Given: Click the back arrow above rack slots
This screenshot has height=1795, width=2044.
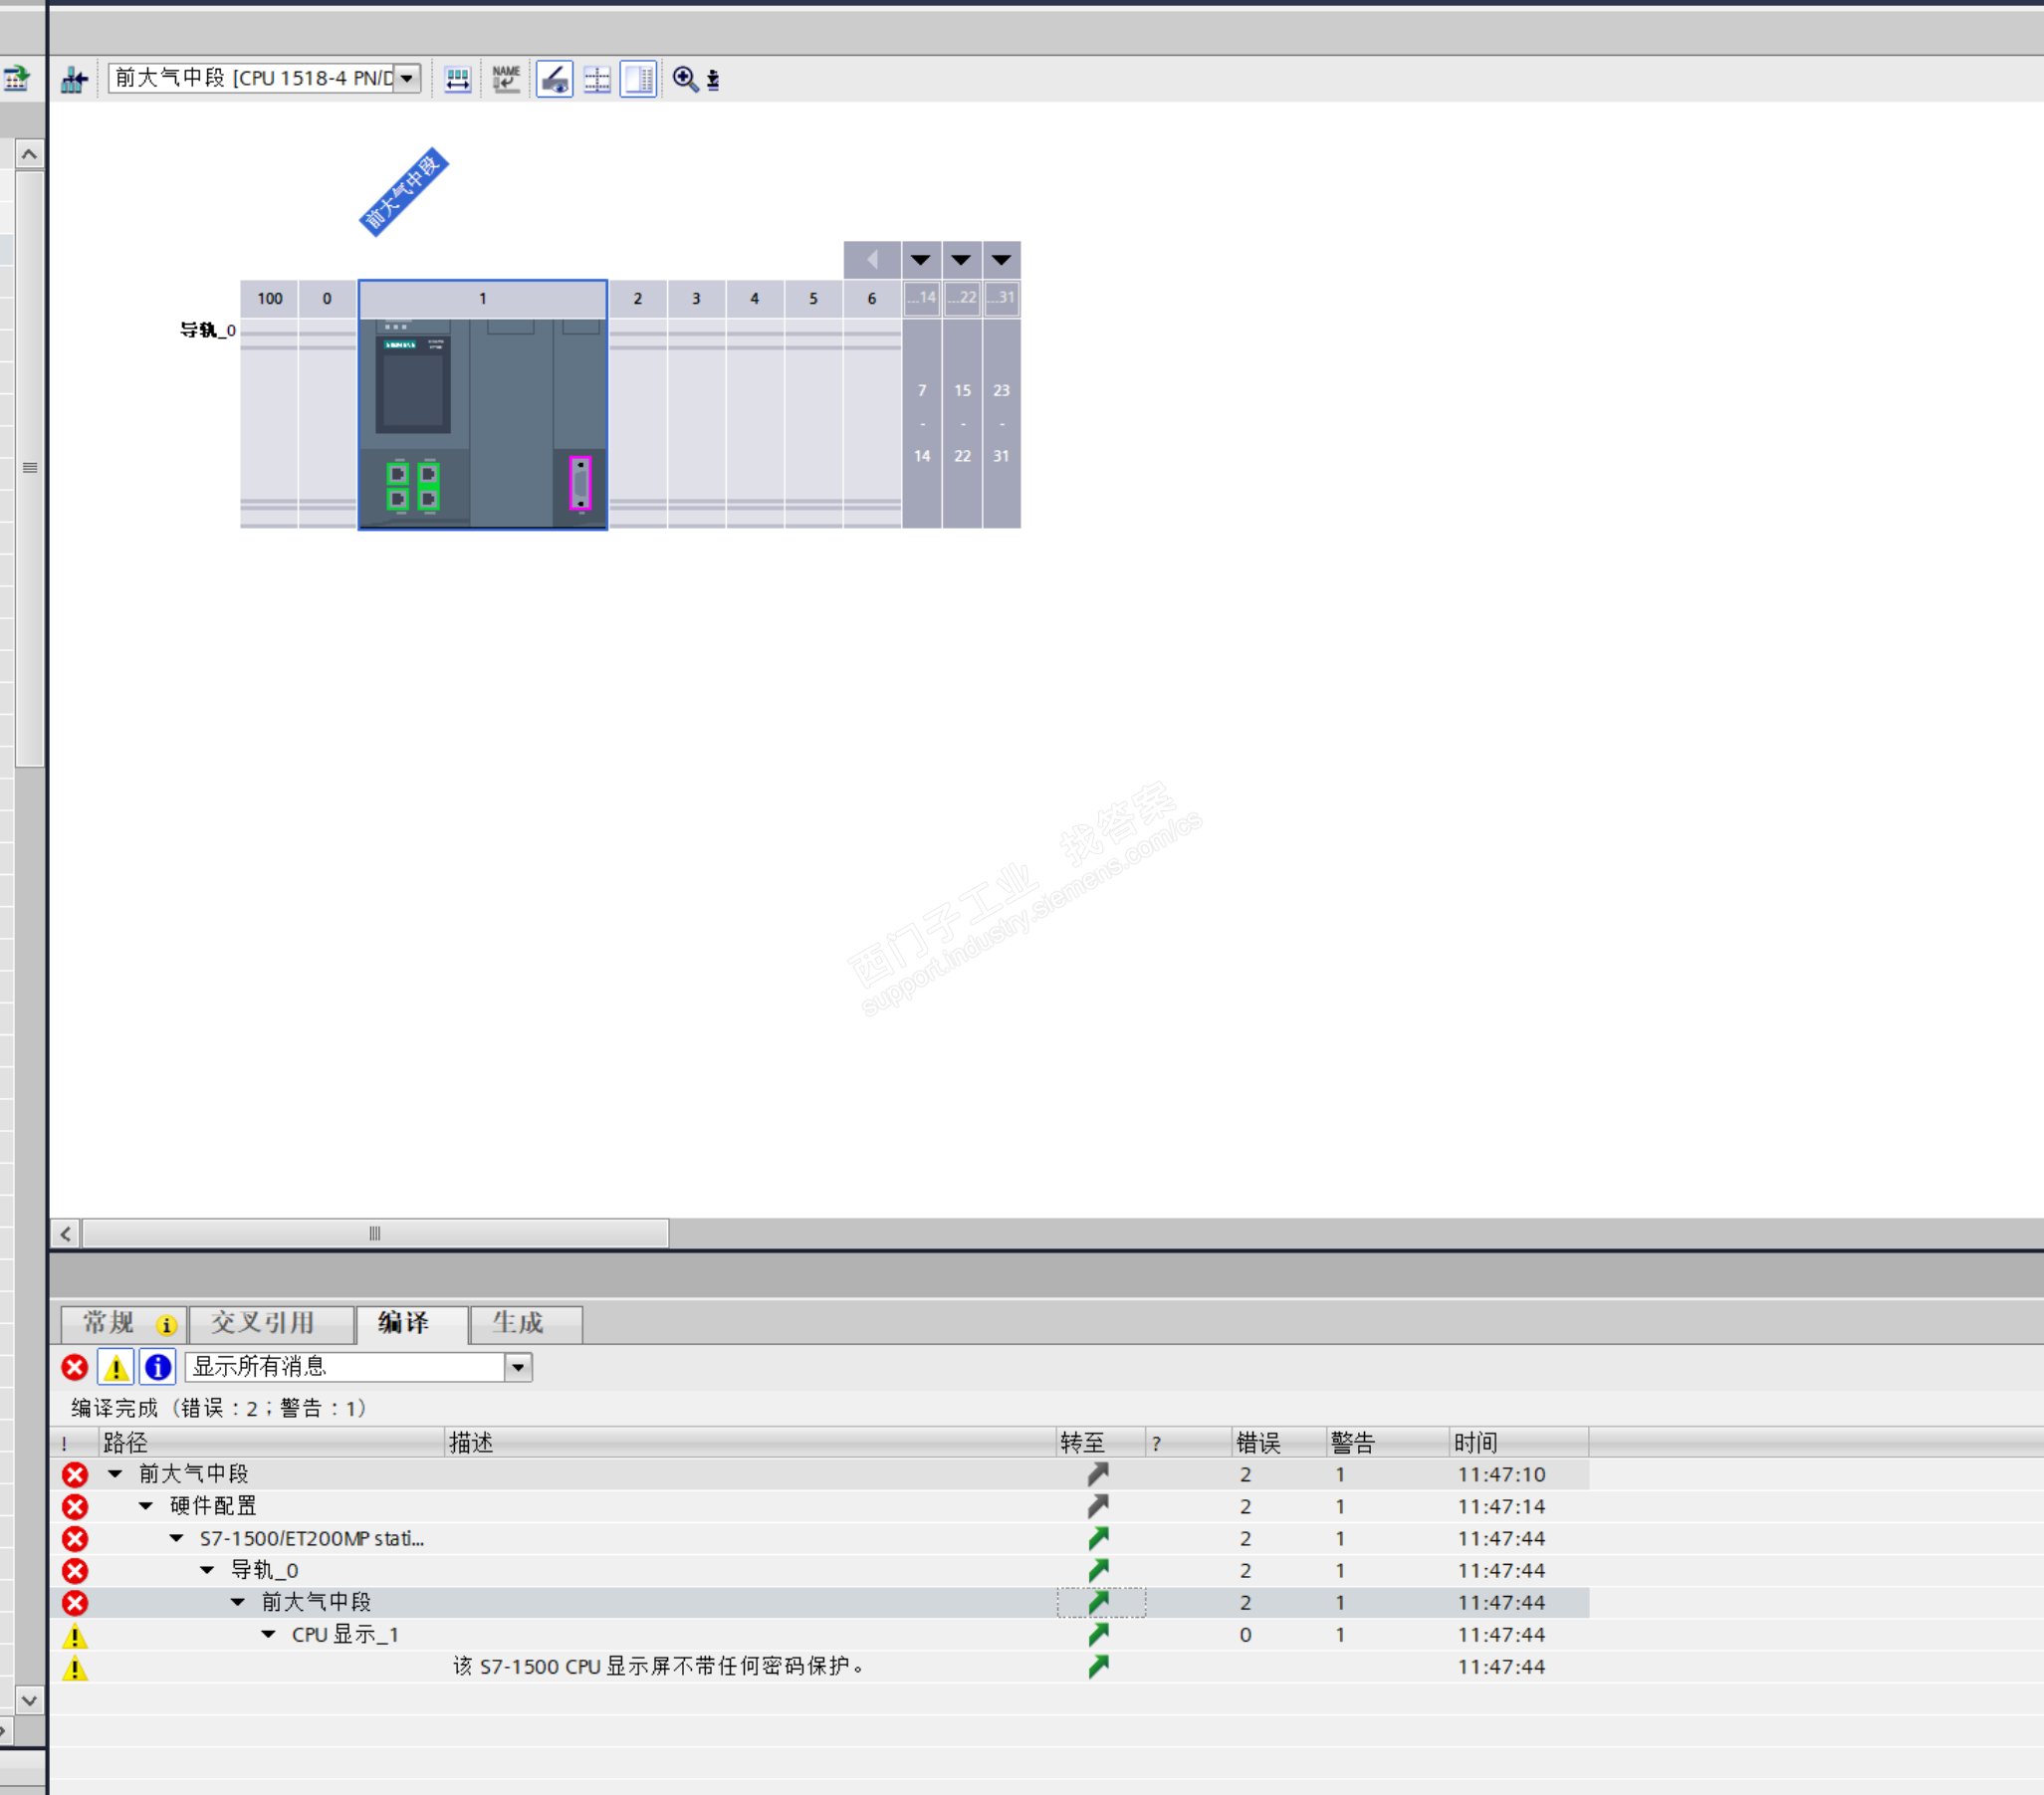Looking at the screenshot, I should point(872,260).
